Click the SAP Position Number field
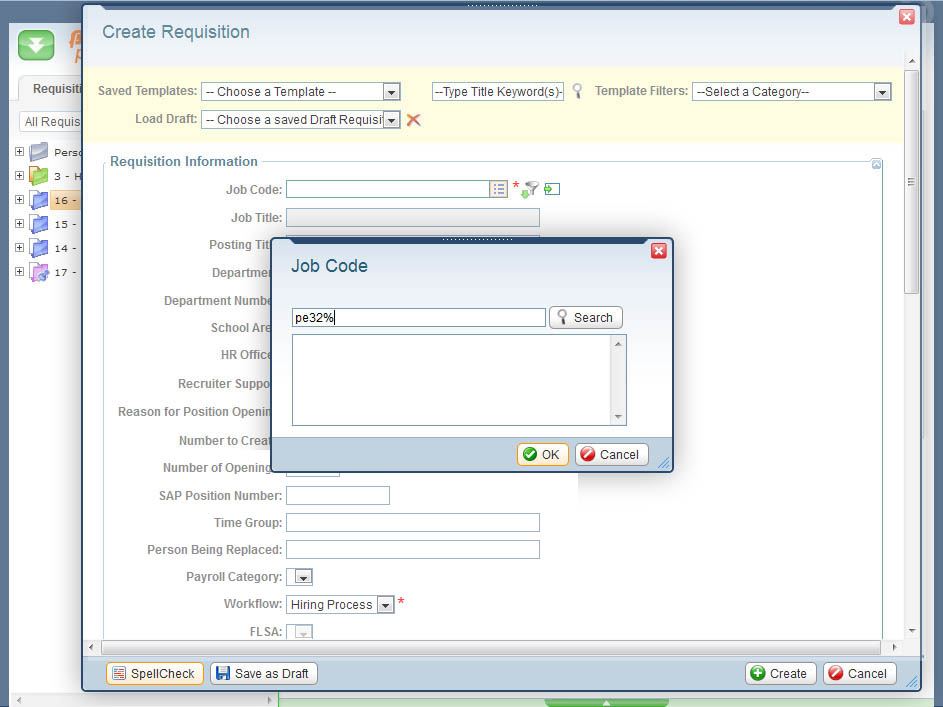 tap(337, 495)
